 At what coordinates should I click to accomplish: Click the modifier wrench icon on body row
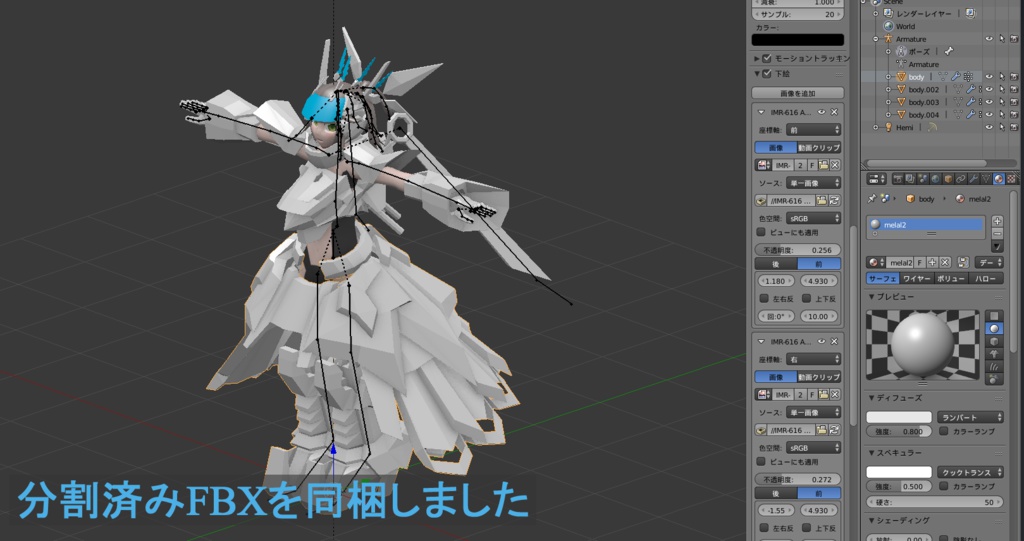pyautogui.click(x=955, y=76)
